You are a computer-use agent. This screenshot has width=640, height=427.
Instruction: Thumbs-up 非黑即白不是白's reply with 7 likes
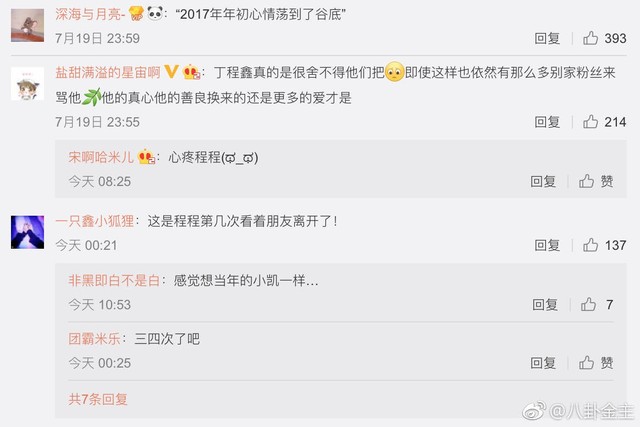(588, 304)
